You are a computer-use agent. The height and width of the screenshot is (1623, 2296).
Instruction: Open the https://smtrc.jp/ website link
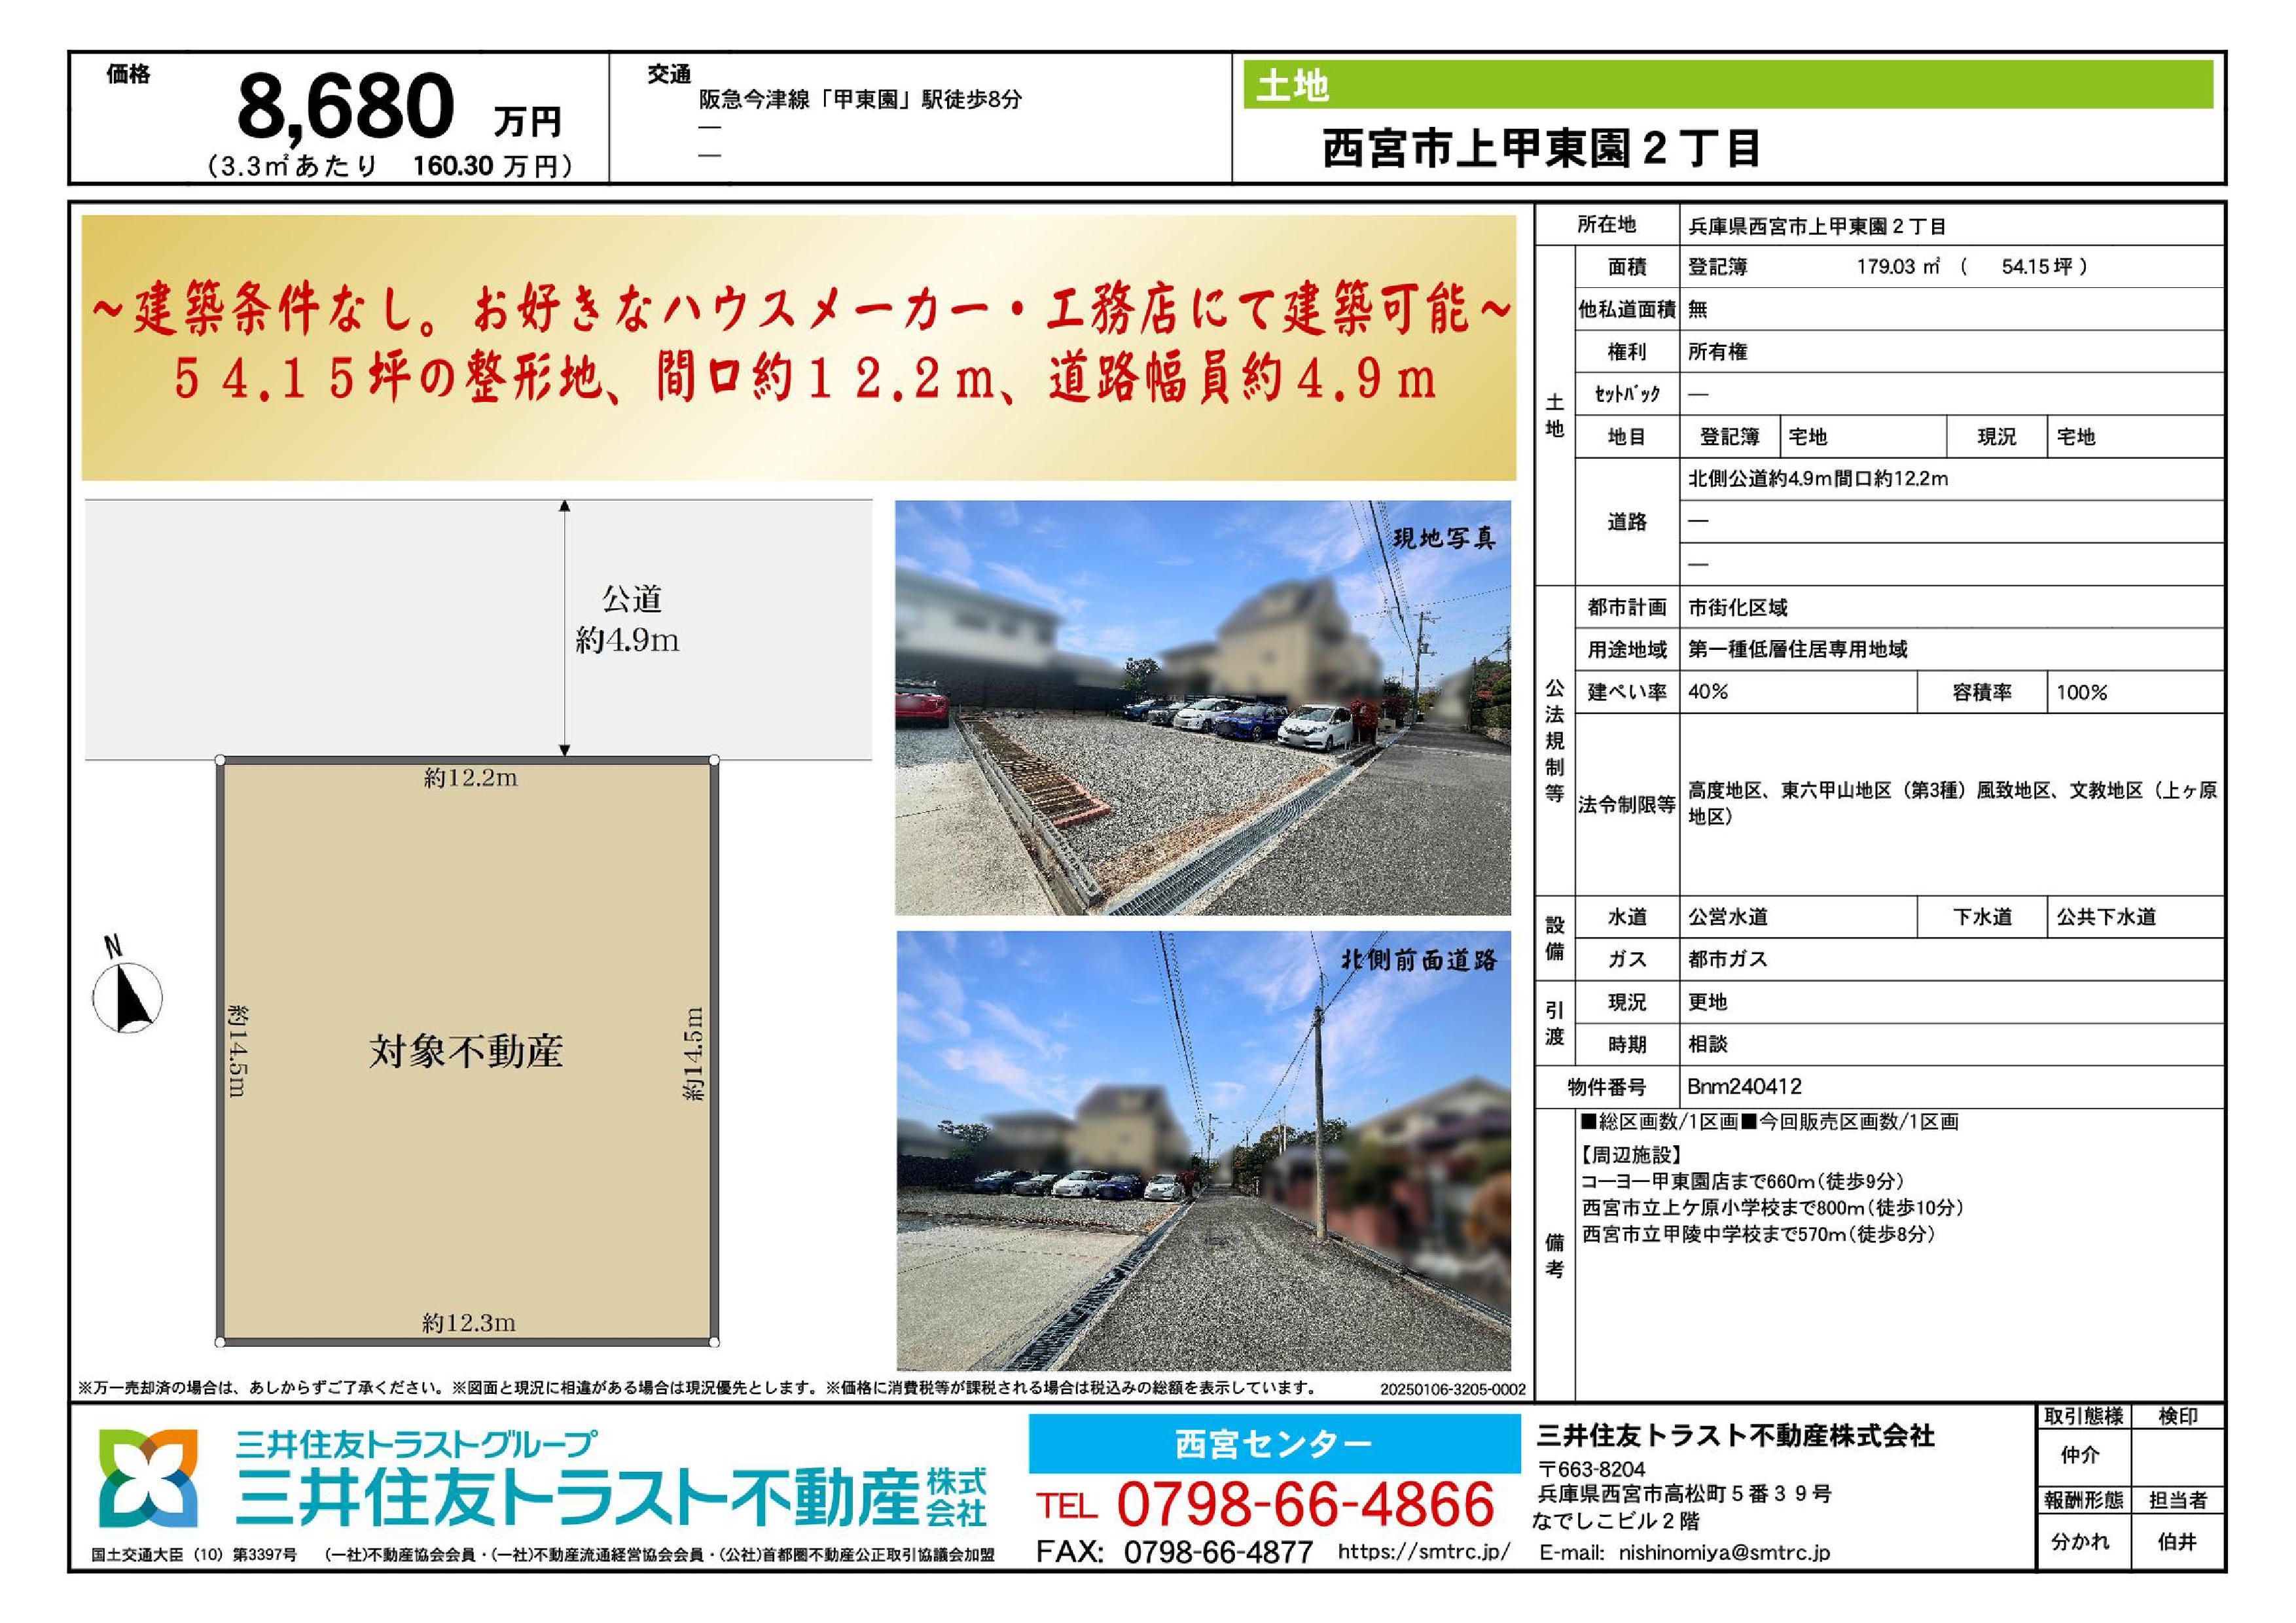(x=1423, y=1552)
